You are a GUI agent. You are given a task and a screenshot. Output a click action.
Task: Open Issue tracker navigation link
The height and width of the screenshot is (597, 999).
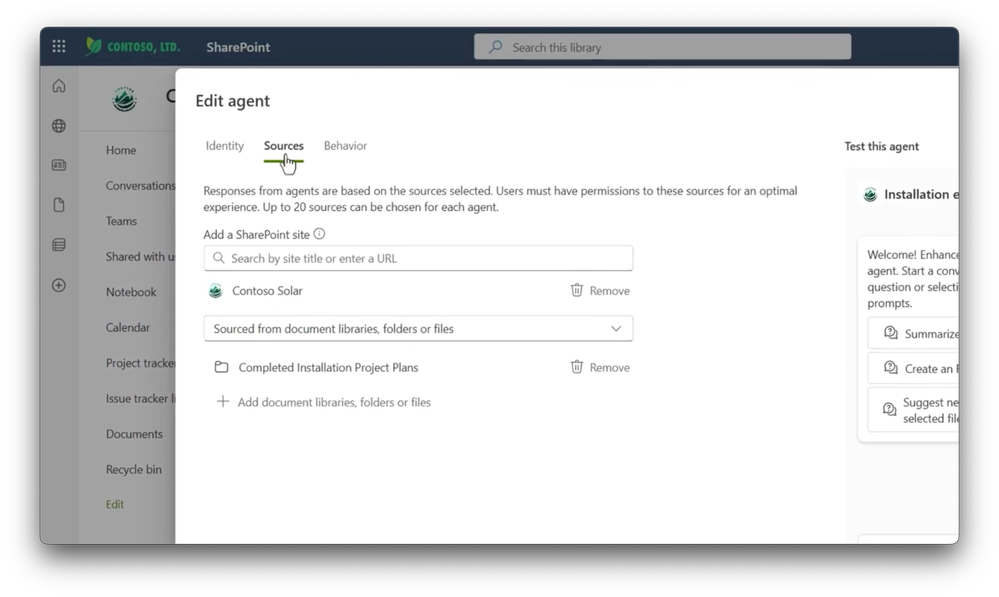point(140,398)
